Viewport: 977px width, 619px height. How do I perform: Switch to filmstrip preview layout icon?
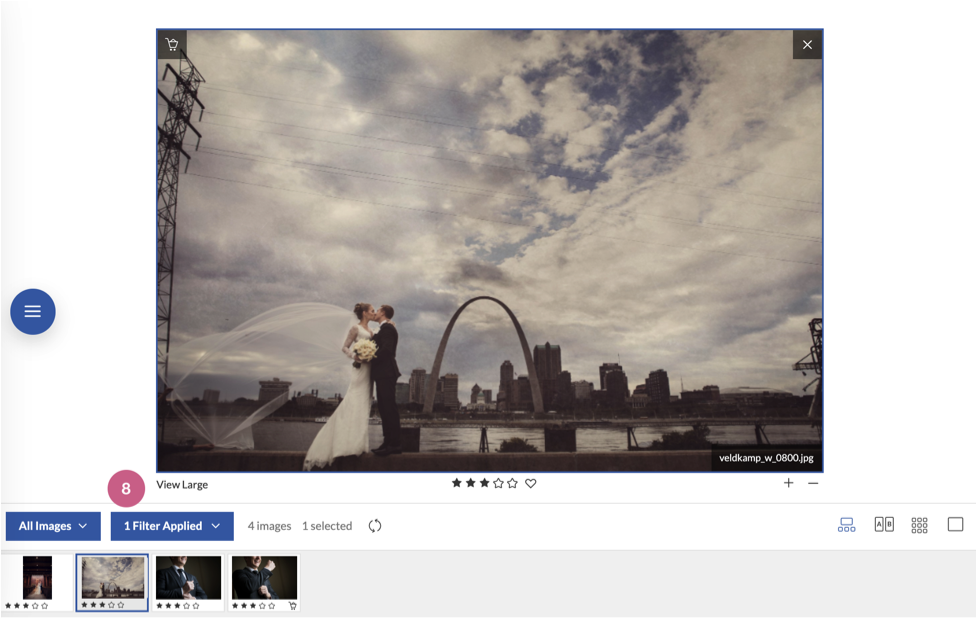(x=846, y=525)
